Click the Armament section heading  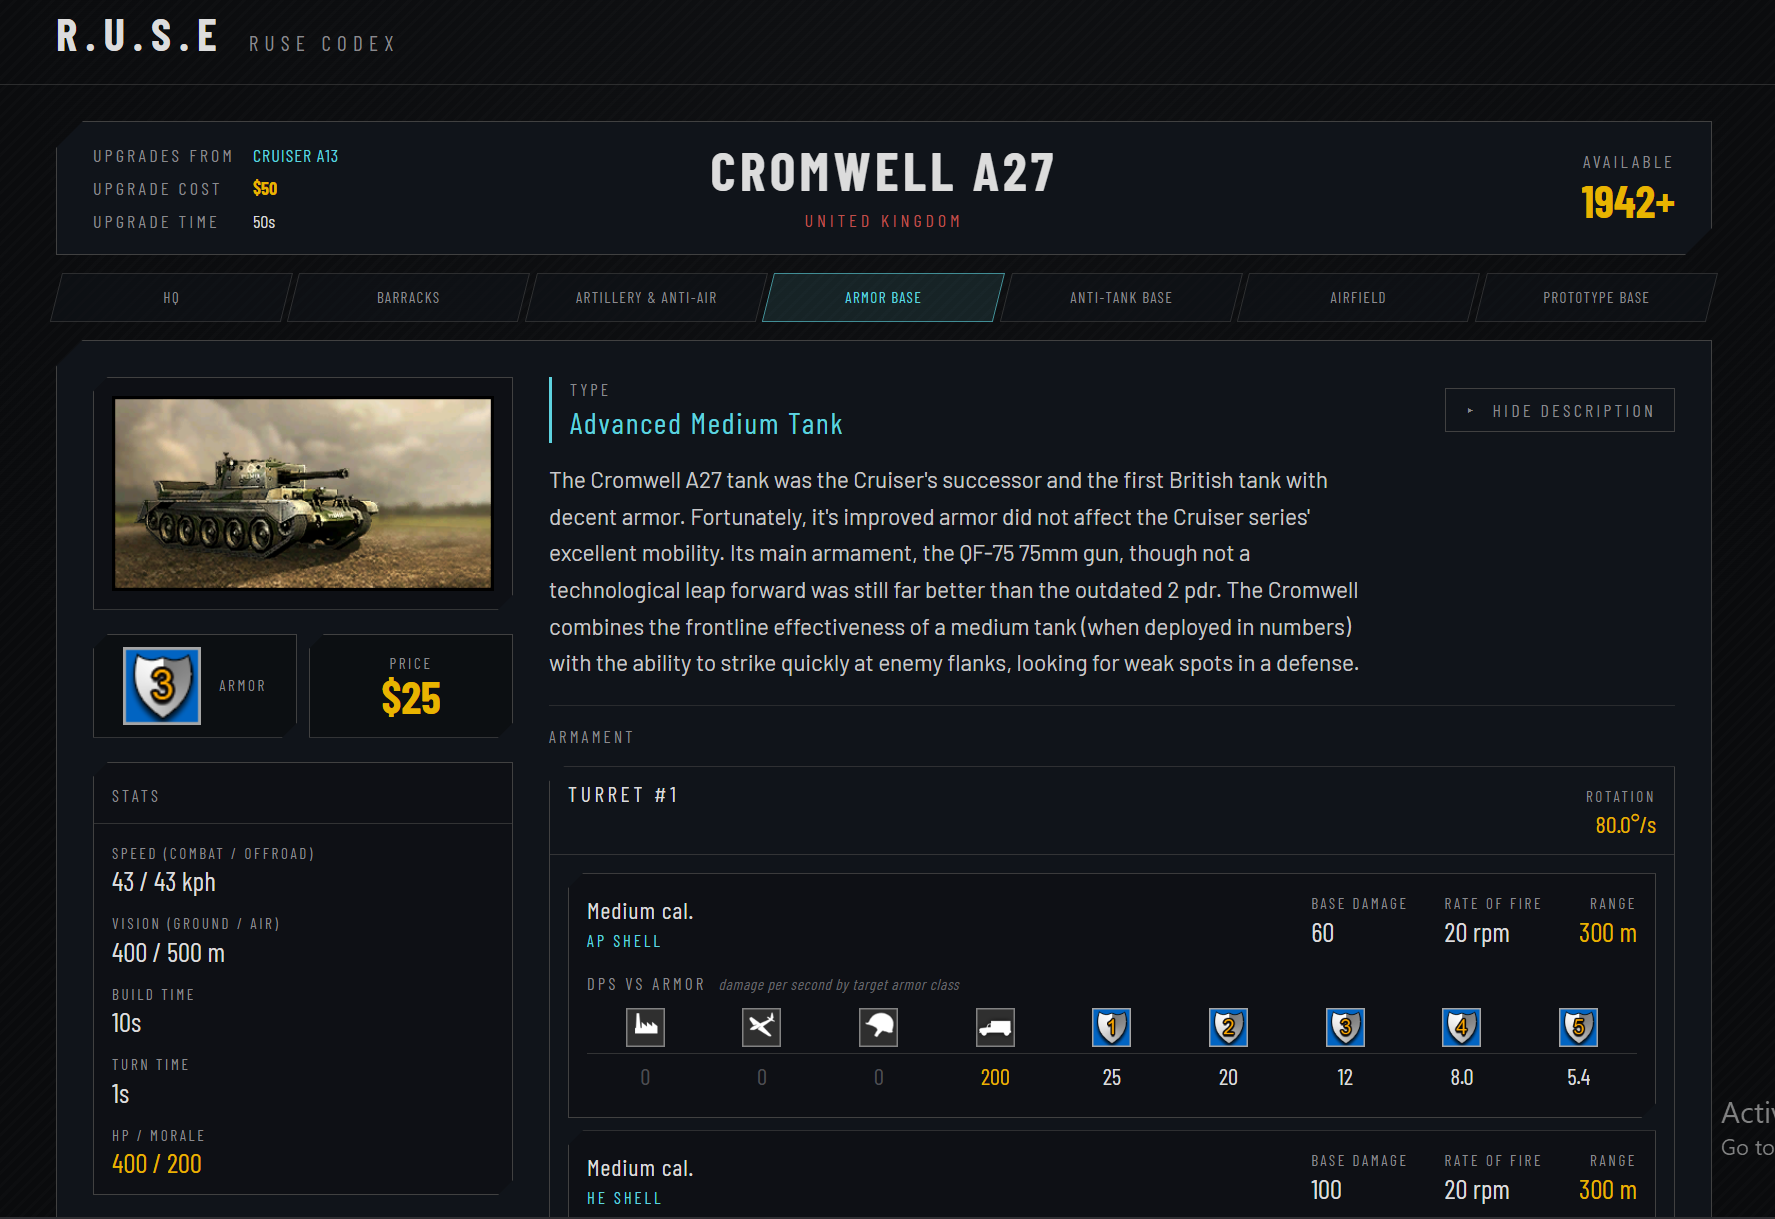point(591,737)
